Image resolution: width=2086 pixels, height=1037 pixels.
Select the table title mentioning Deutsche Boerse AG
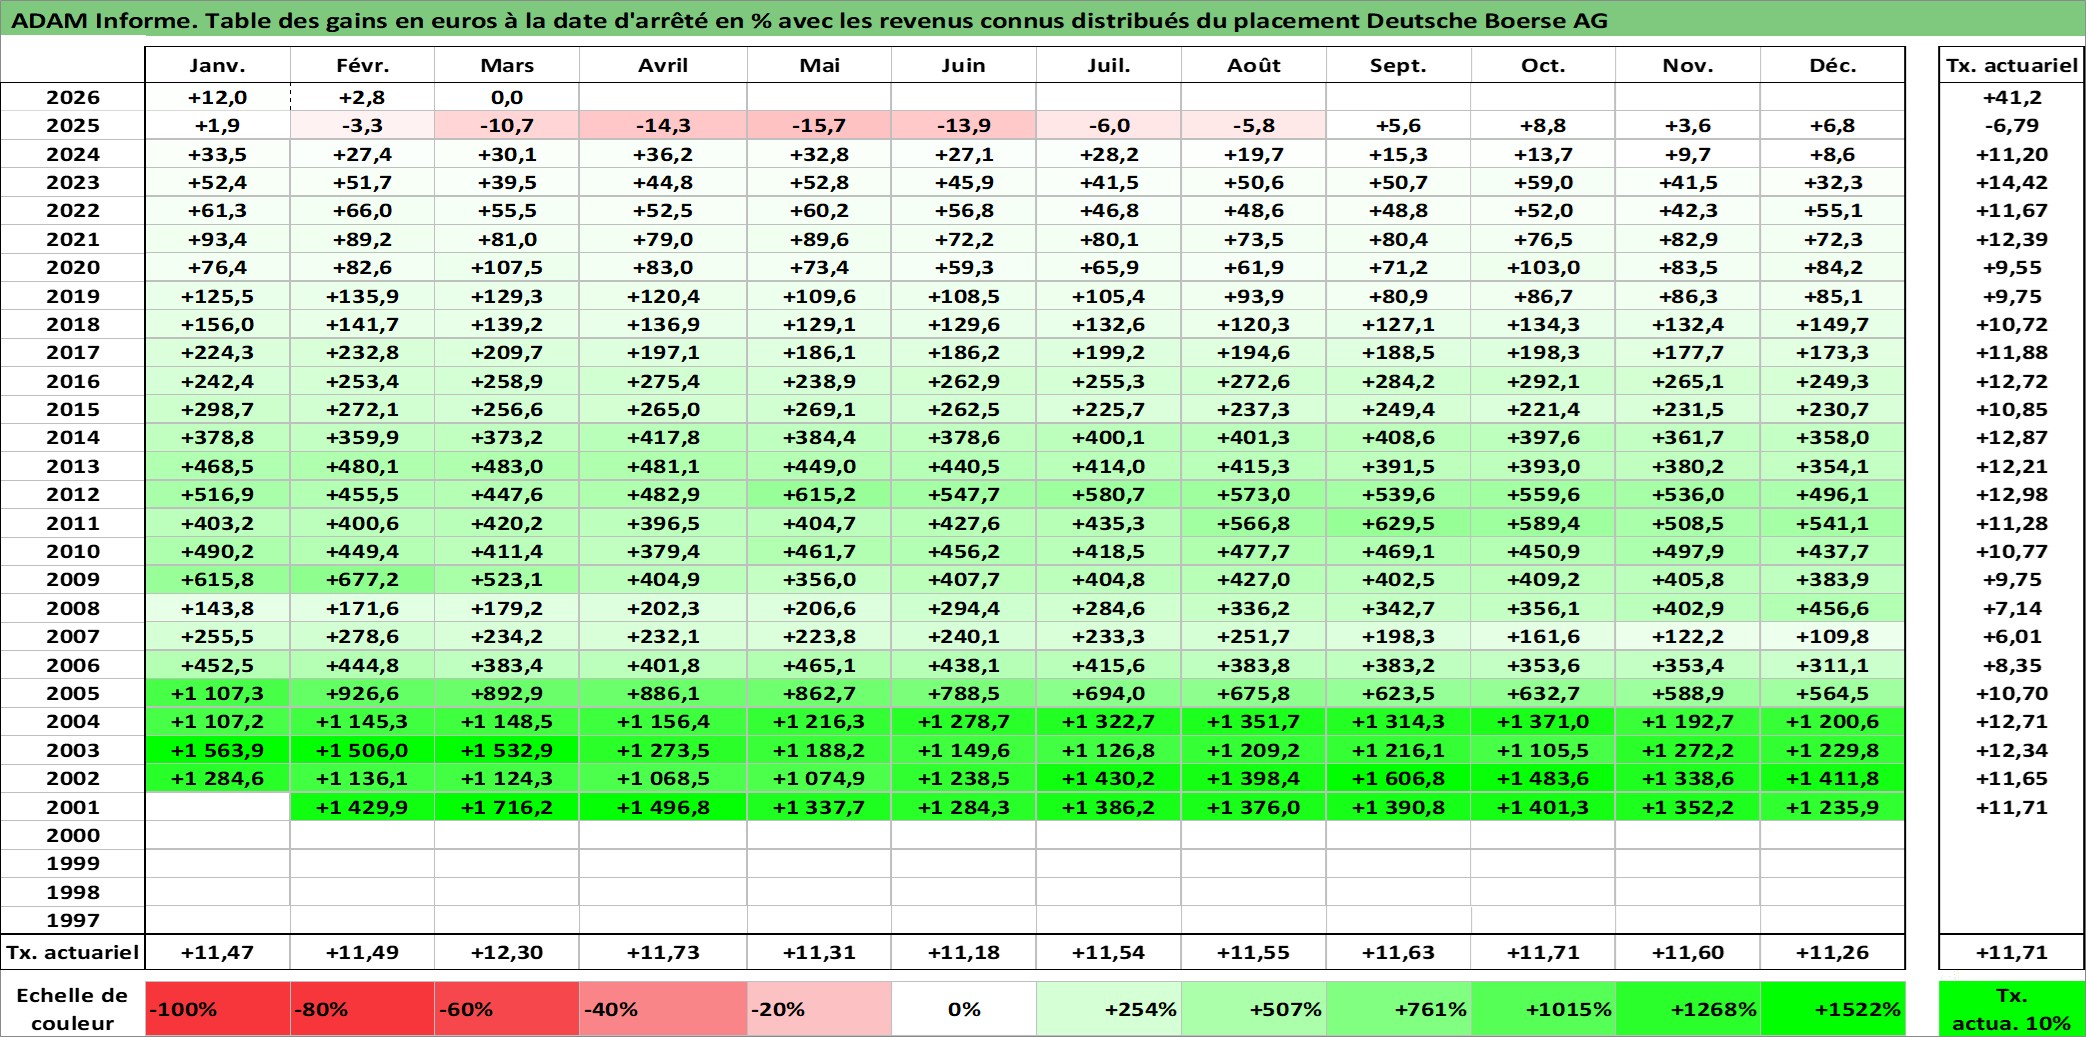(810, 20)
